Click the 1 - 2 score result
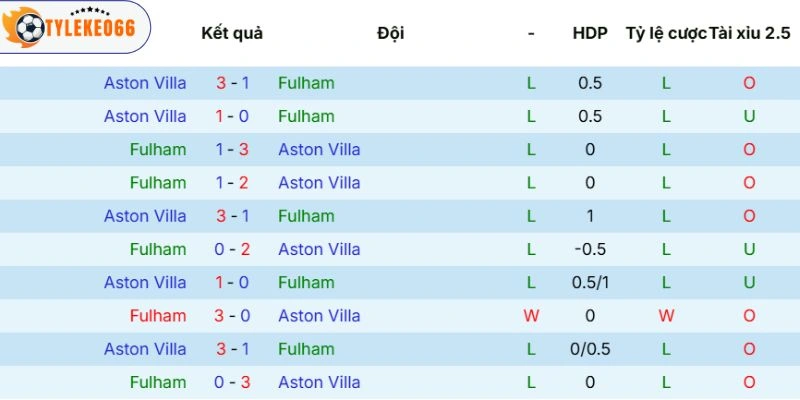Screen dimensions: 800x400 (232, 183)
